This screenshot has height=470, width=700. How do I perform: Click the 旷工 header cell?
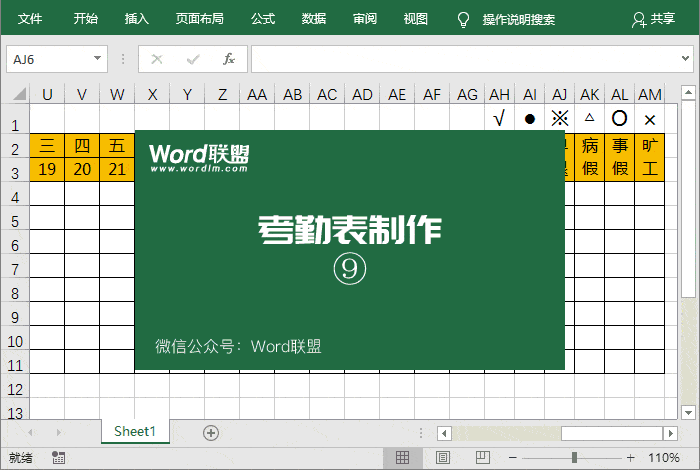[650, 157]
